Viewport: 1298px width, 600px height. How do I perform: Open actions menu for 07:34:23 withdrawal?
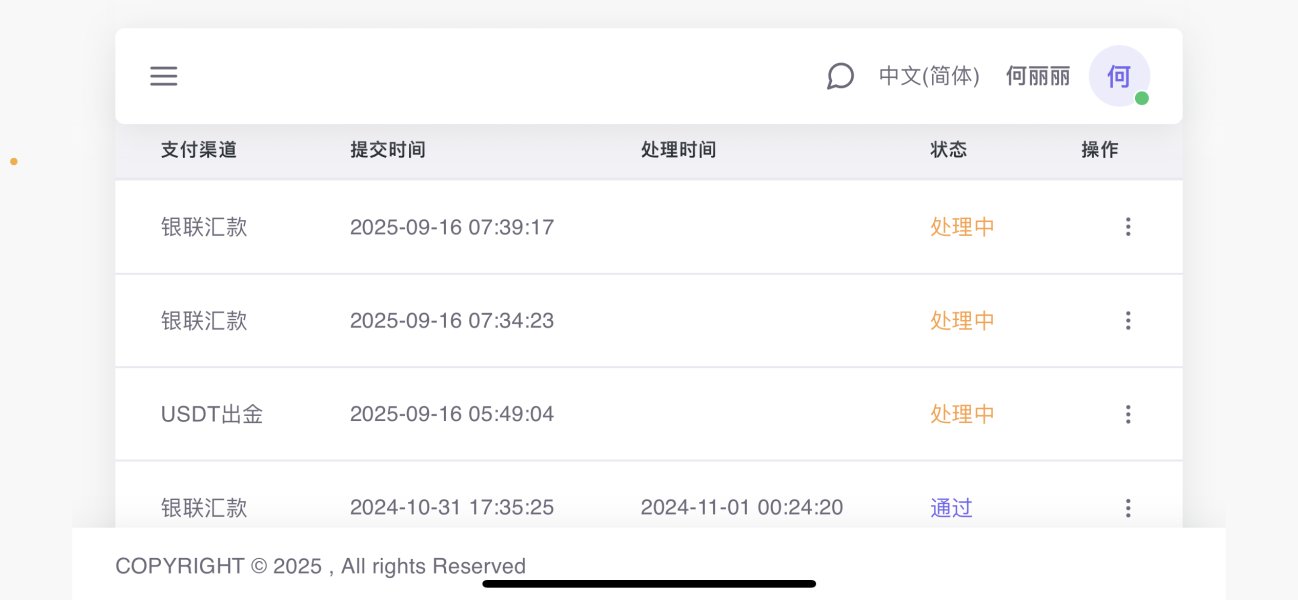[x=1128, y=321]
